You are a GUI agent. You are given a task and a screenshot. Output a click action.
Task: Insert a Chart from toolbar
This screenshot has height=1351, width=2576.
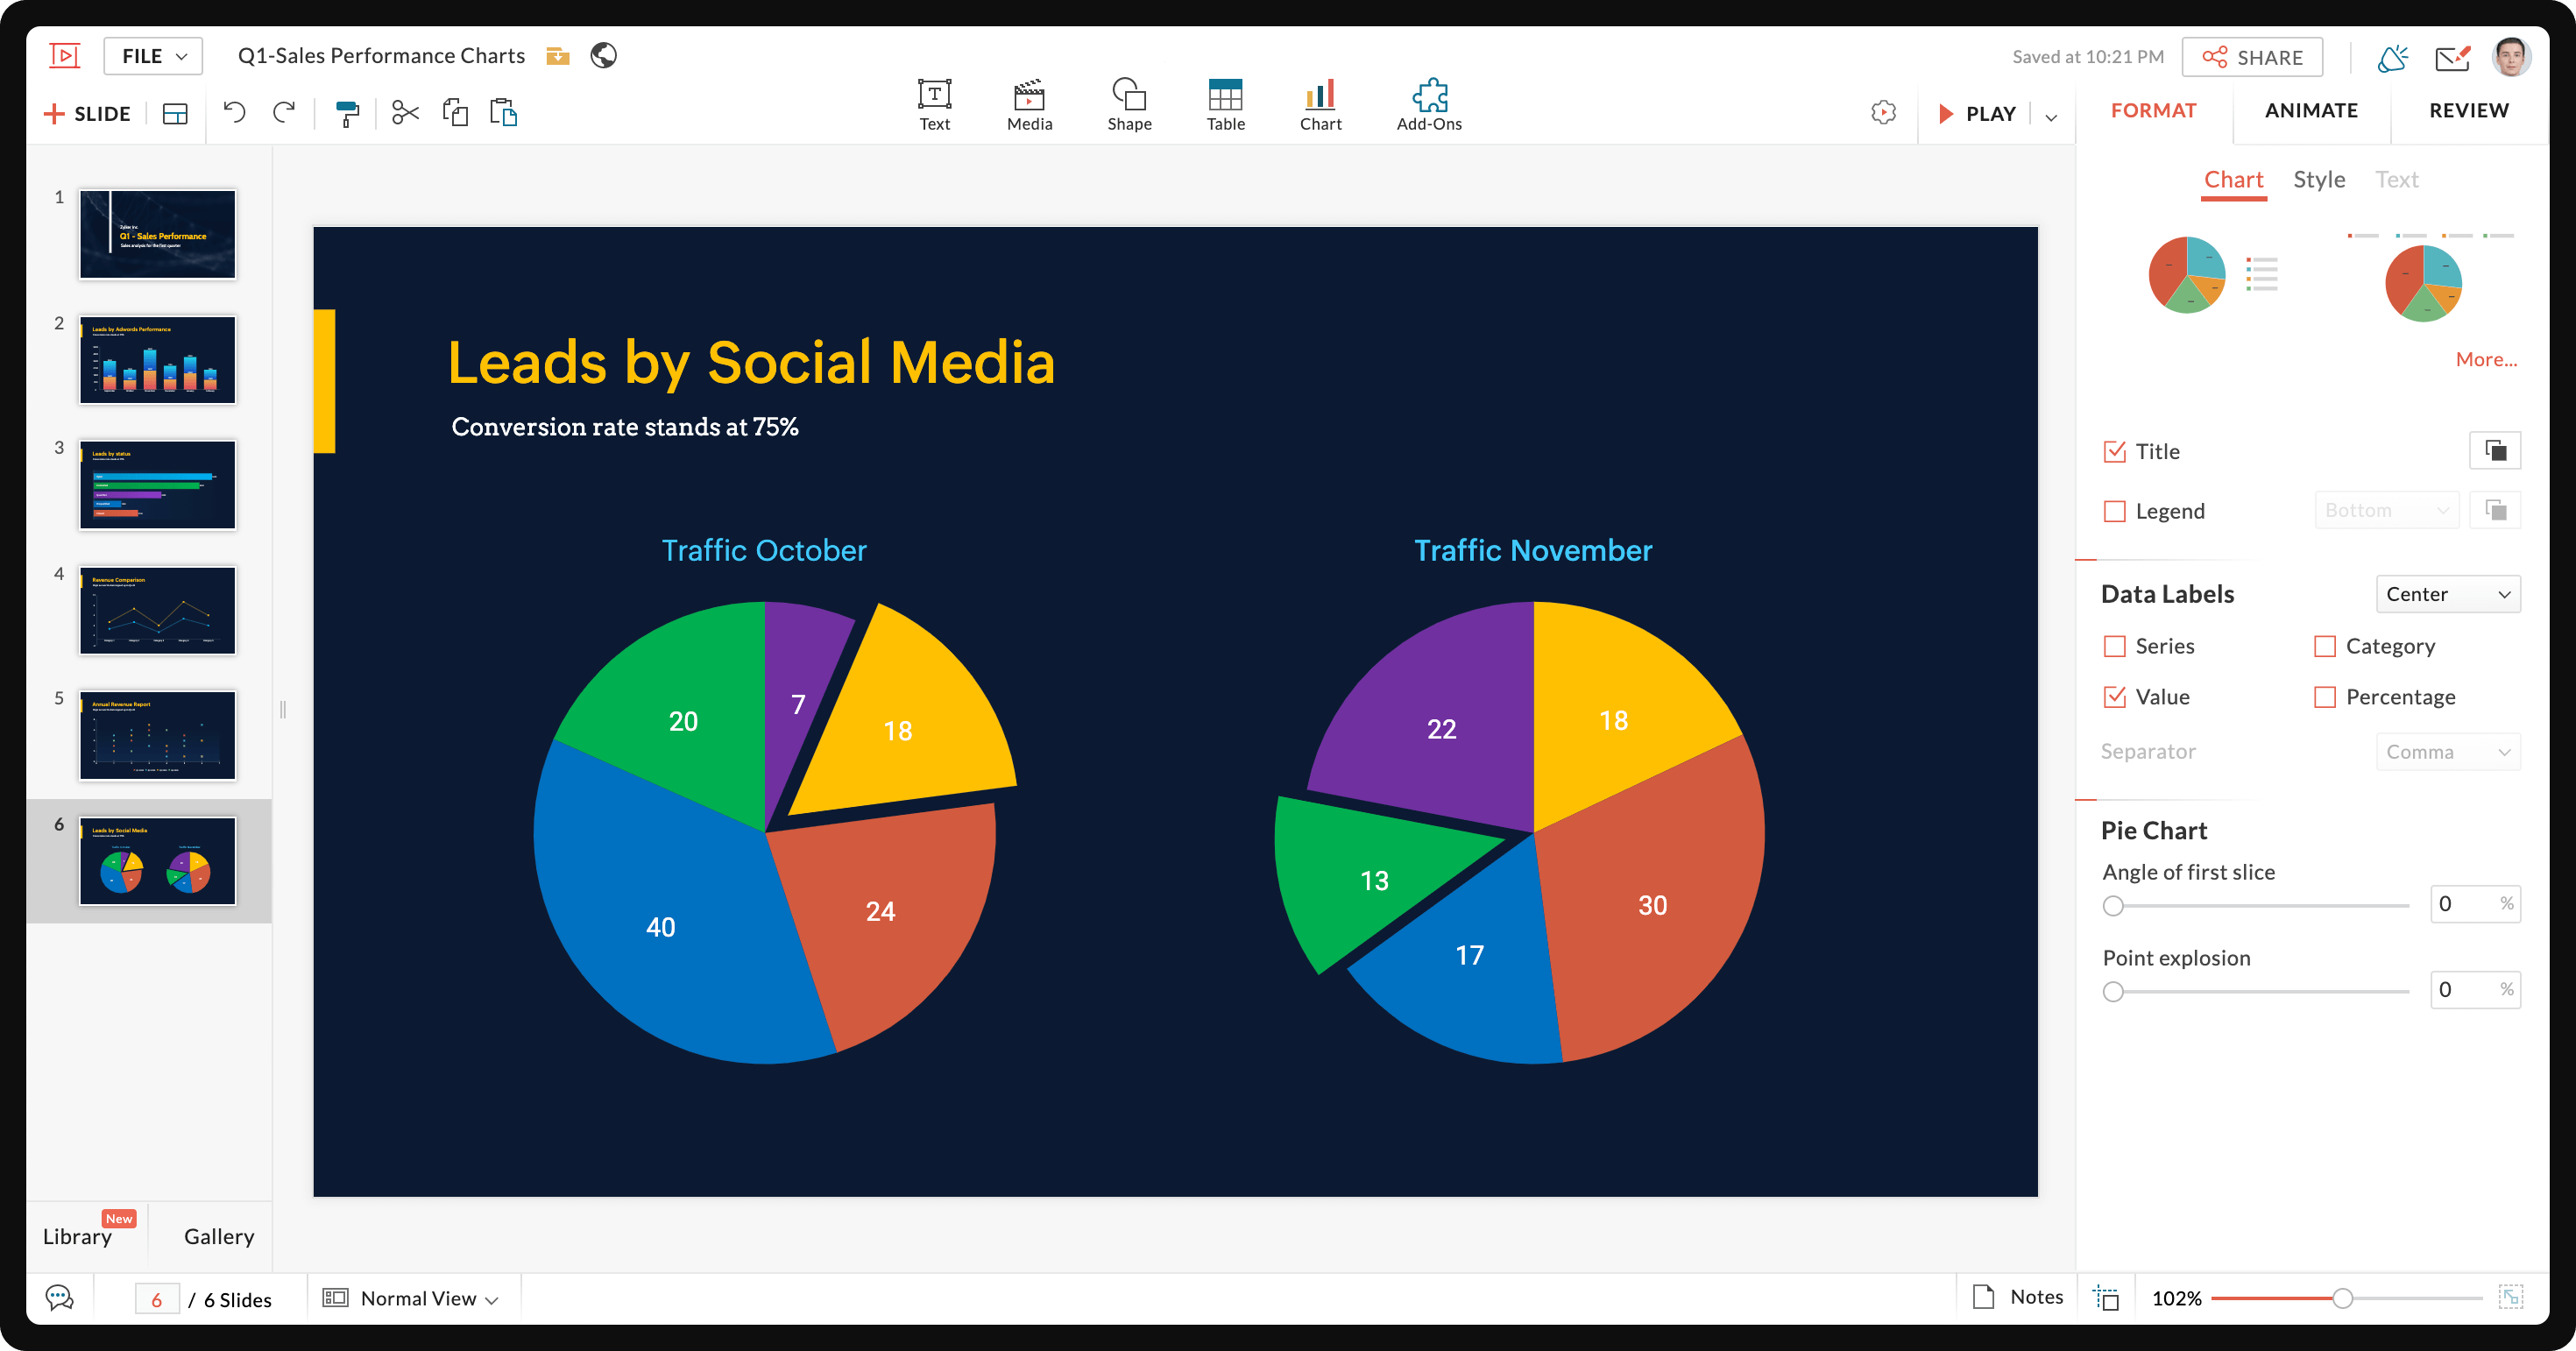[x=1320, y=105]
